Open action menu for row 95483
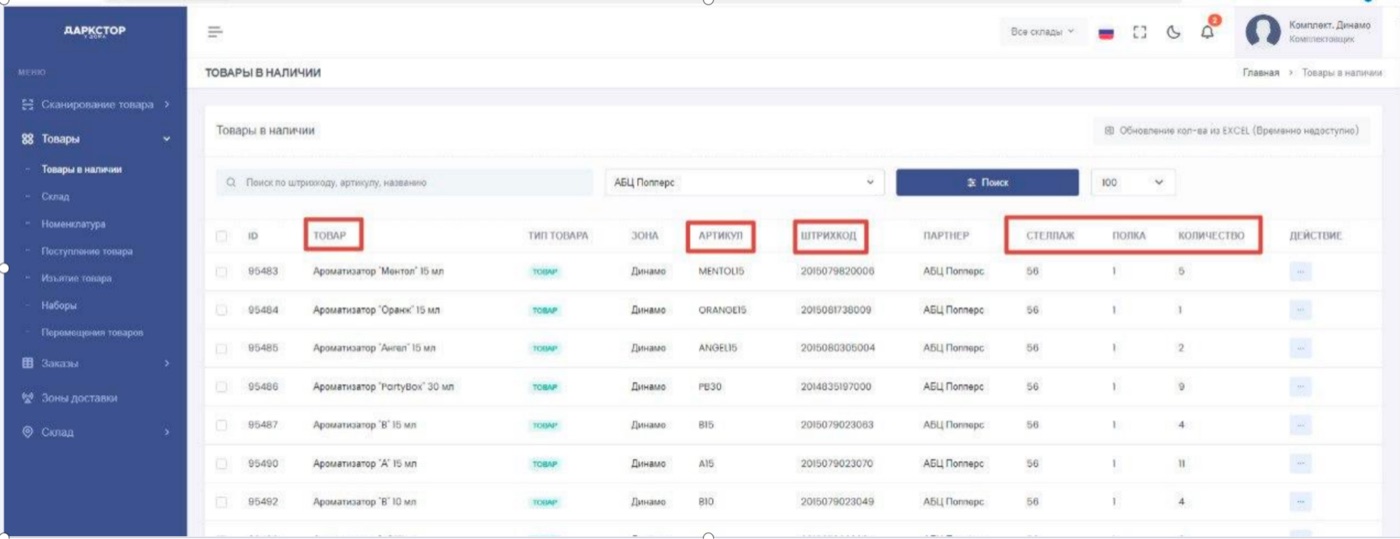The image size is (1400, 539). 1300,271
